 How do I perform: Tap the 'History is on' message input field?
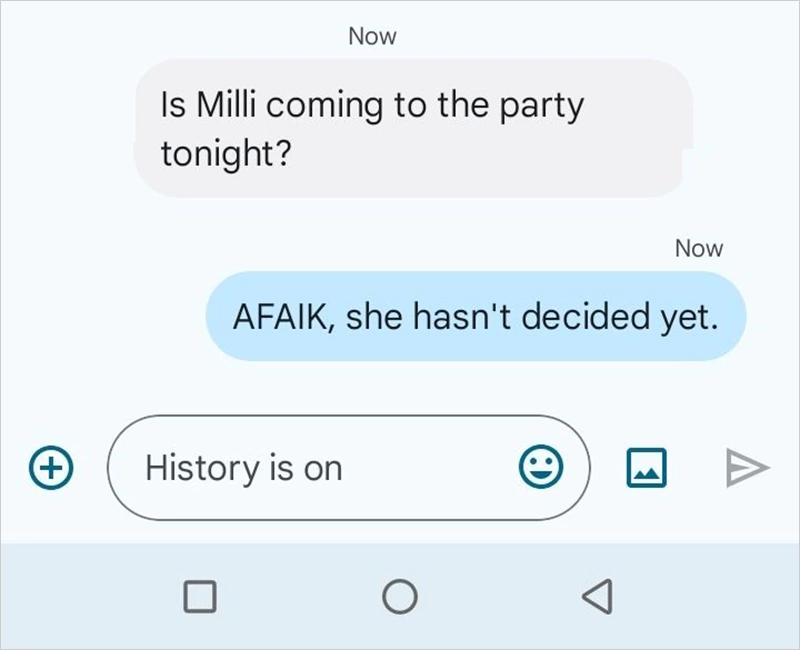pos(300,467)
